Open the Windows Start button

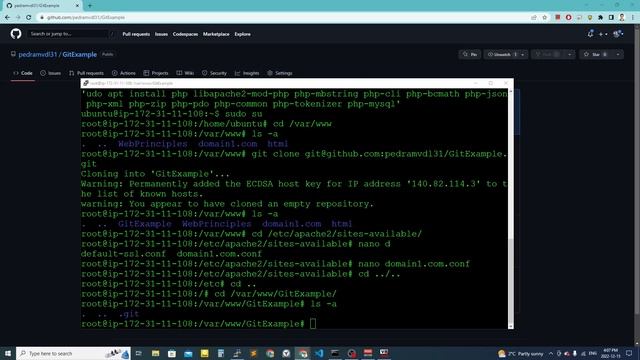pos(8,353)
